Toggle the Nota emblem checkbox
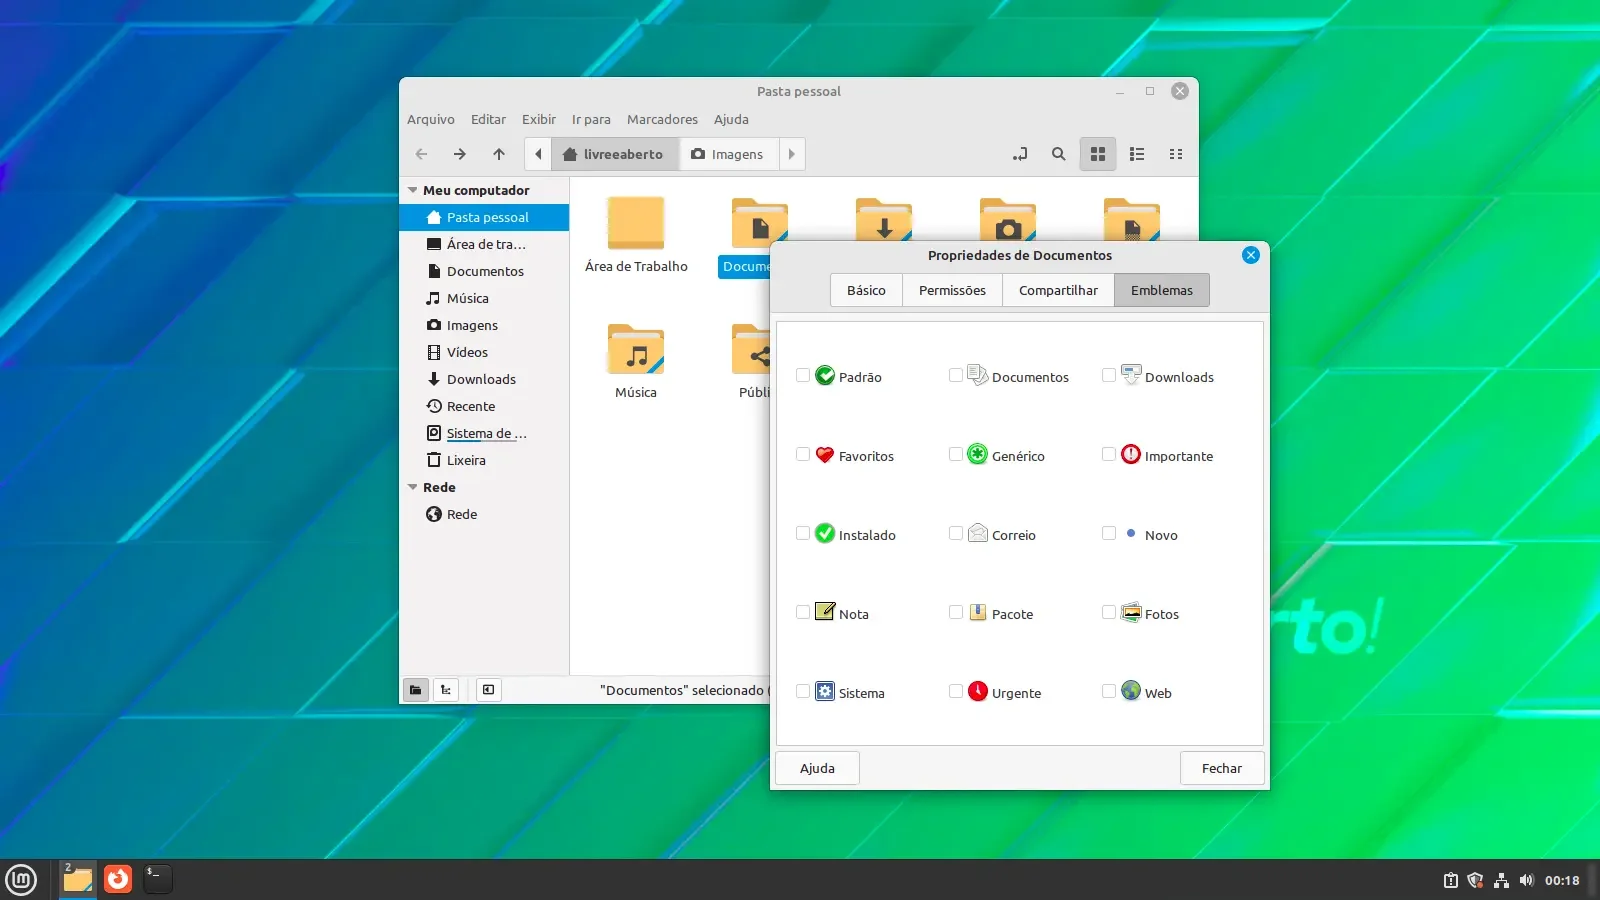Viewport: 1600px width, 900px height. point(803,612)
